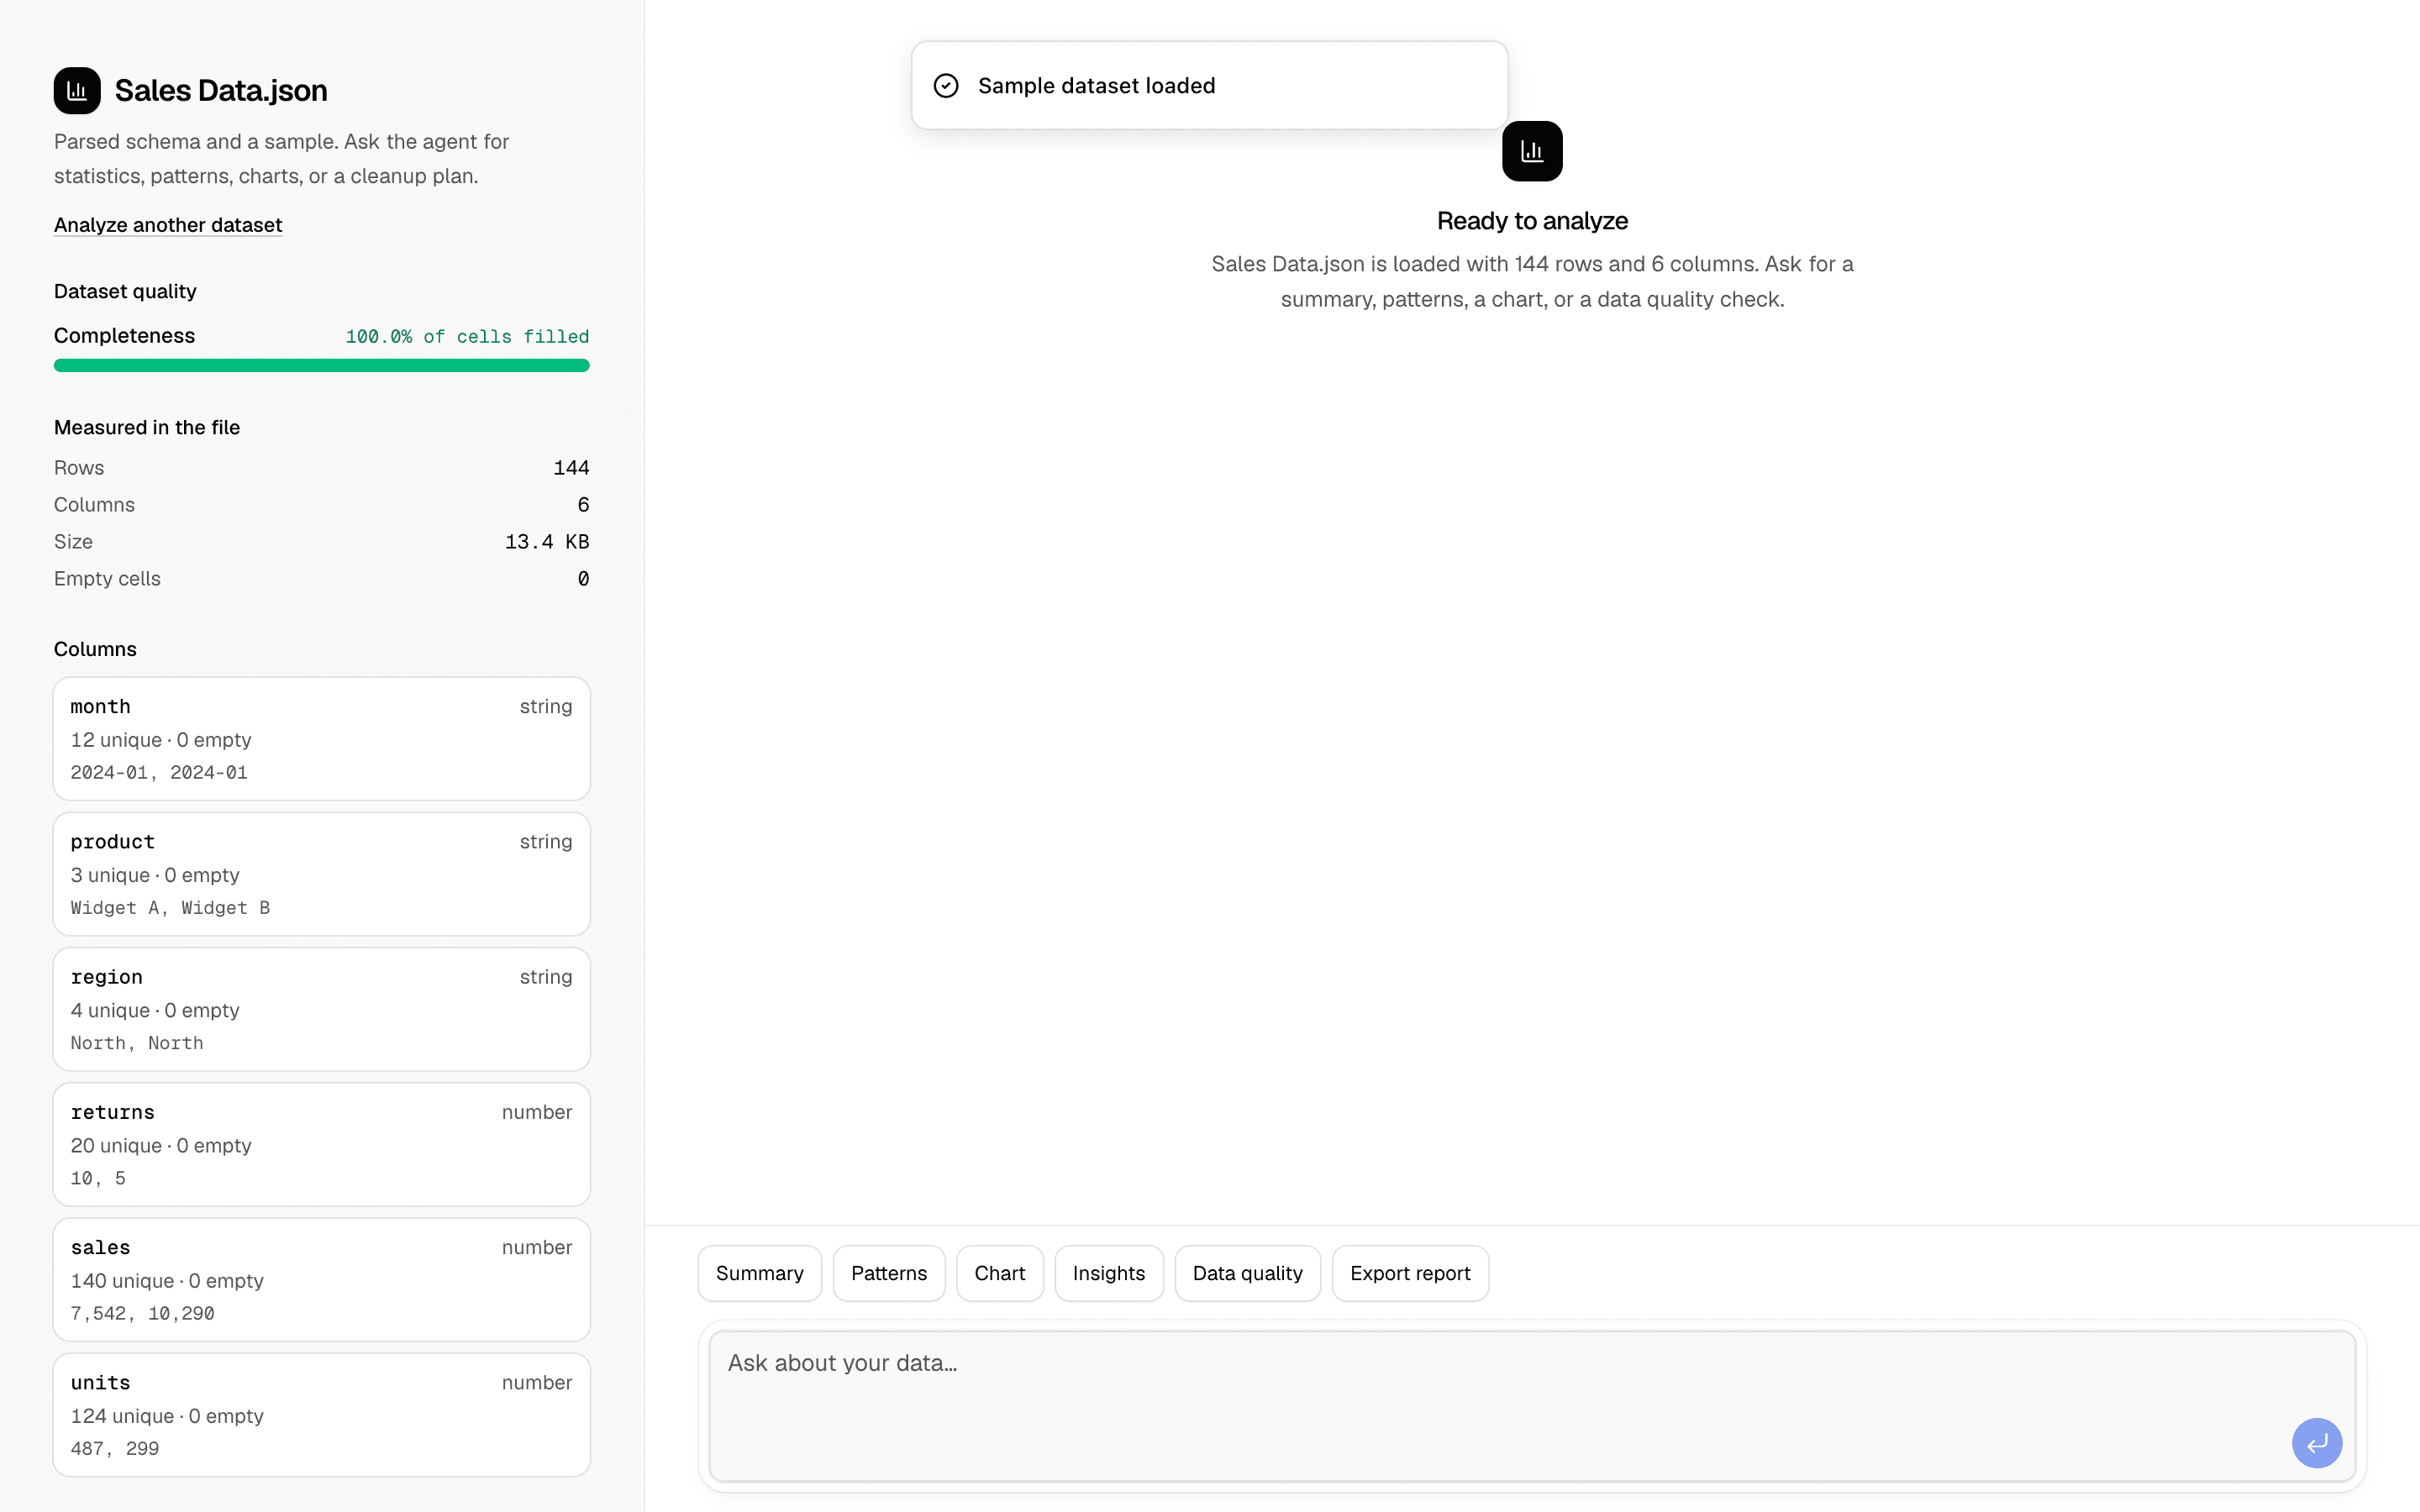Click the Size value 13.4 KB

[547, 542]
